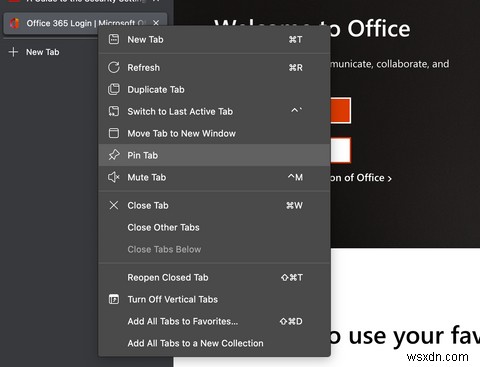Screen dimensions: 480x367
Task: Choose Pin Tab from the menu
Action: (214, 155)
